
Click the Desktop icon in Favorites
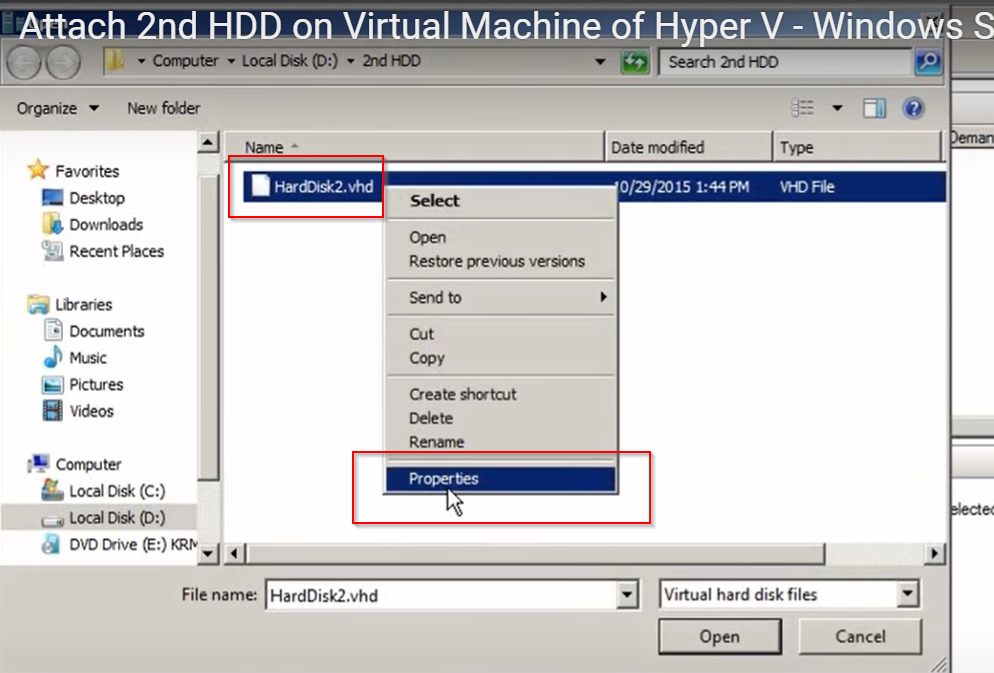click(52, 198)
